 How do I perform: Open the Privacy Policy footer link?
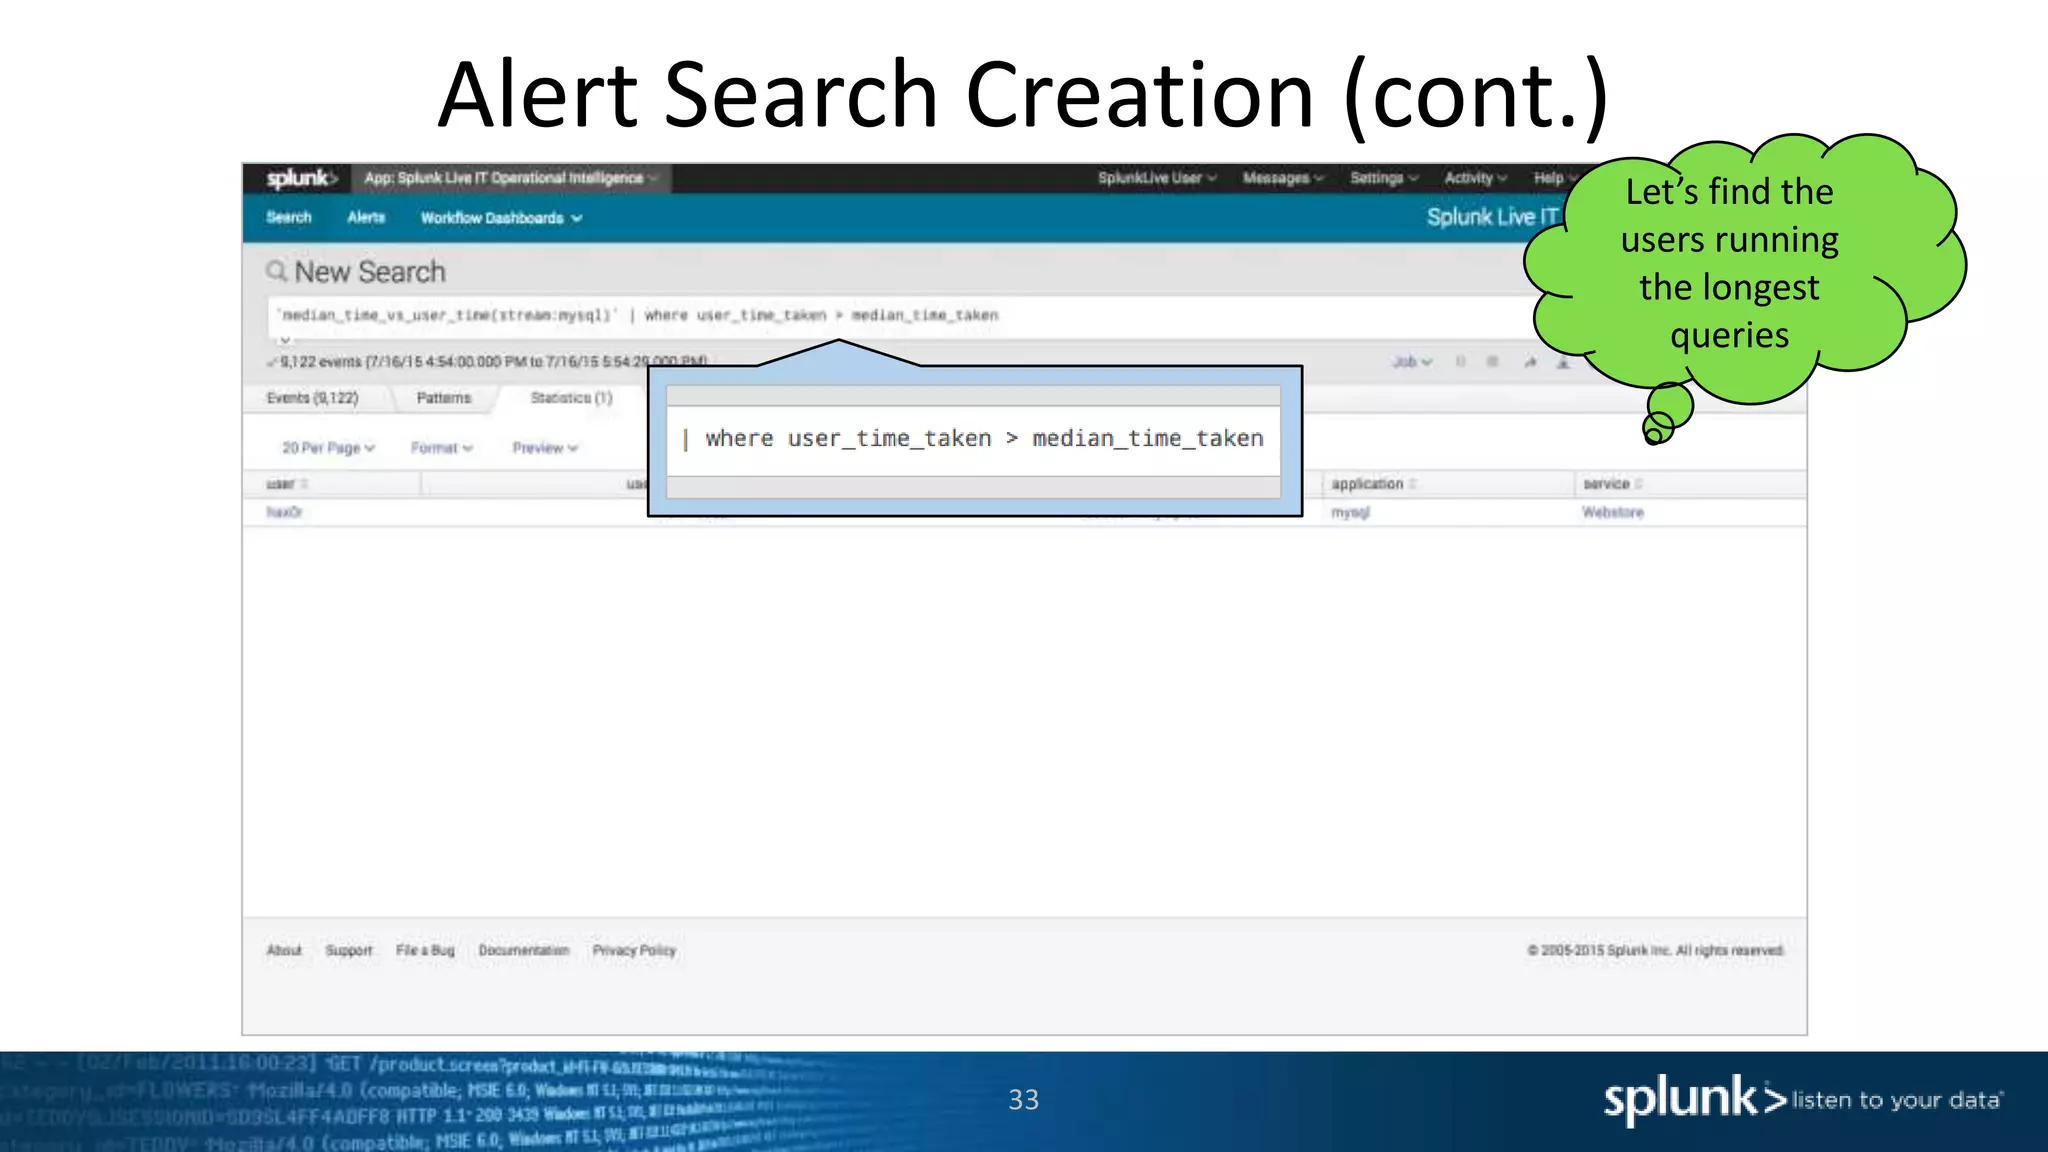[634, 950]
